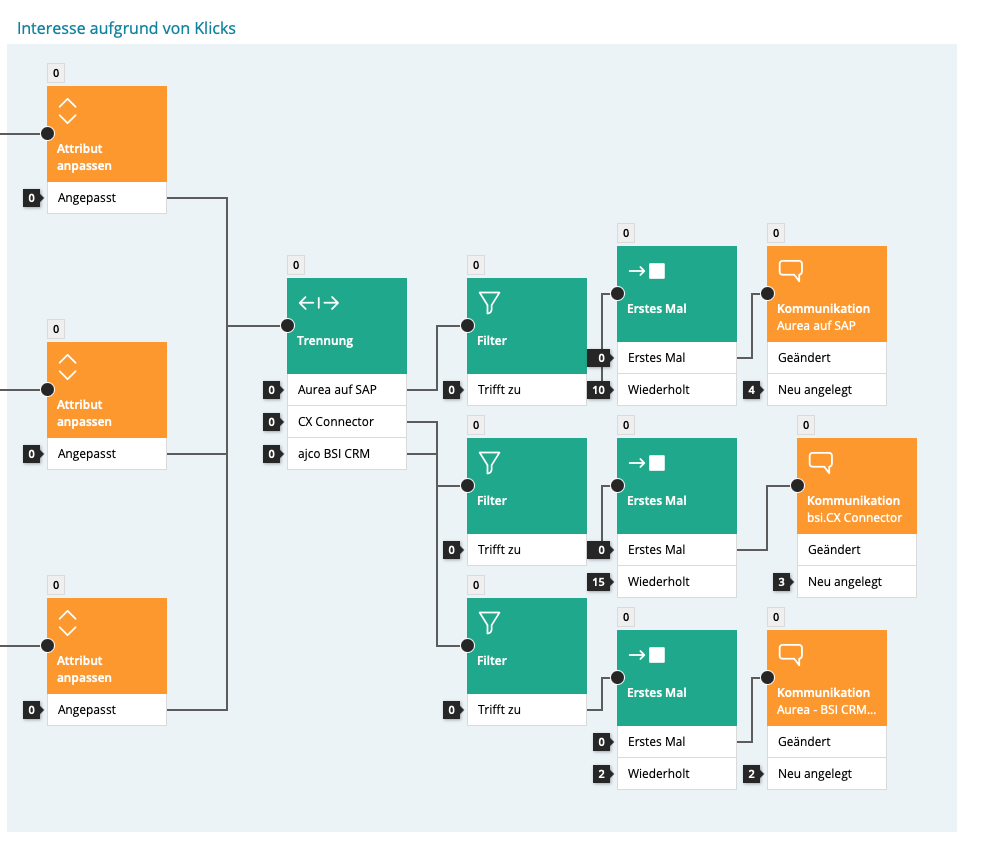Click the 'Interesse aufgrund von Klicks' heading
This screenshot has width=990, height=861.
tap(127, 28)
